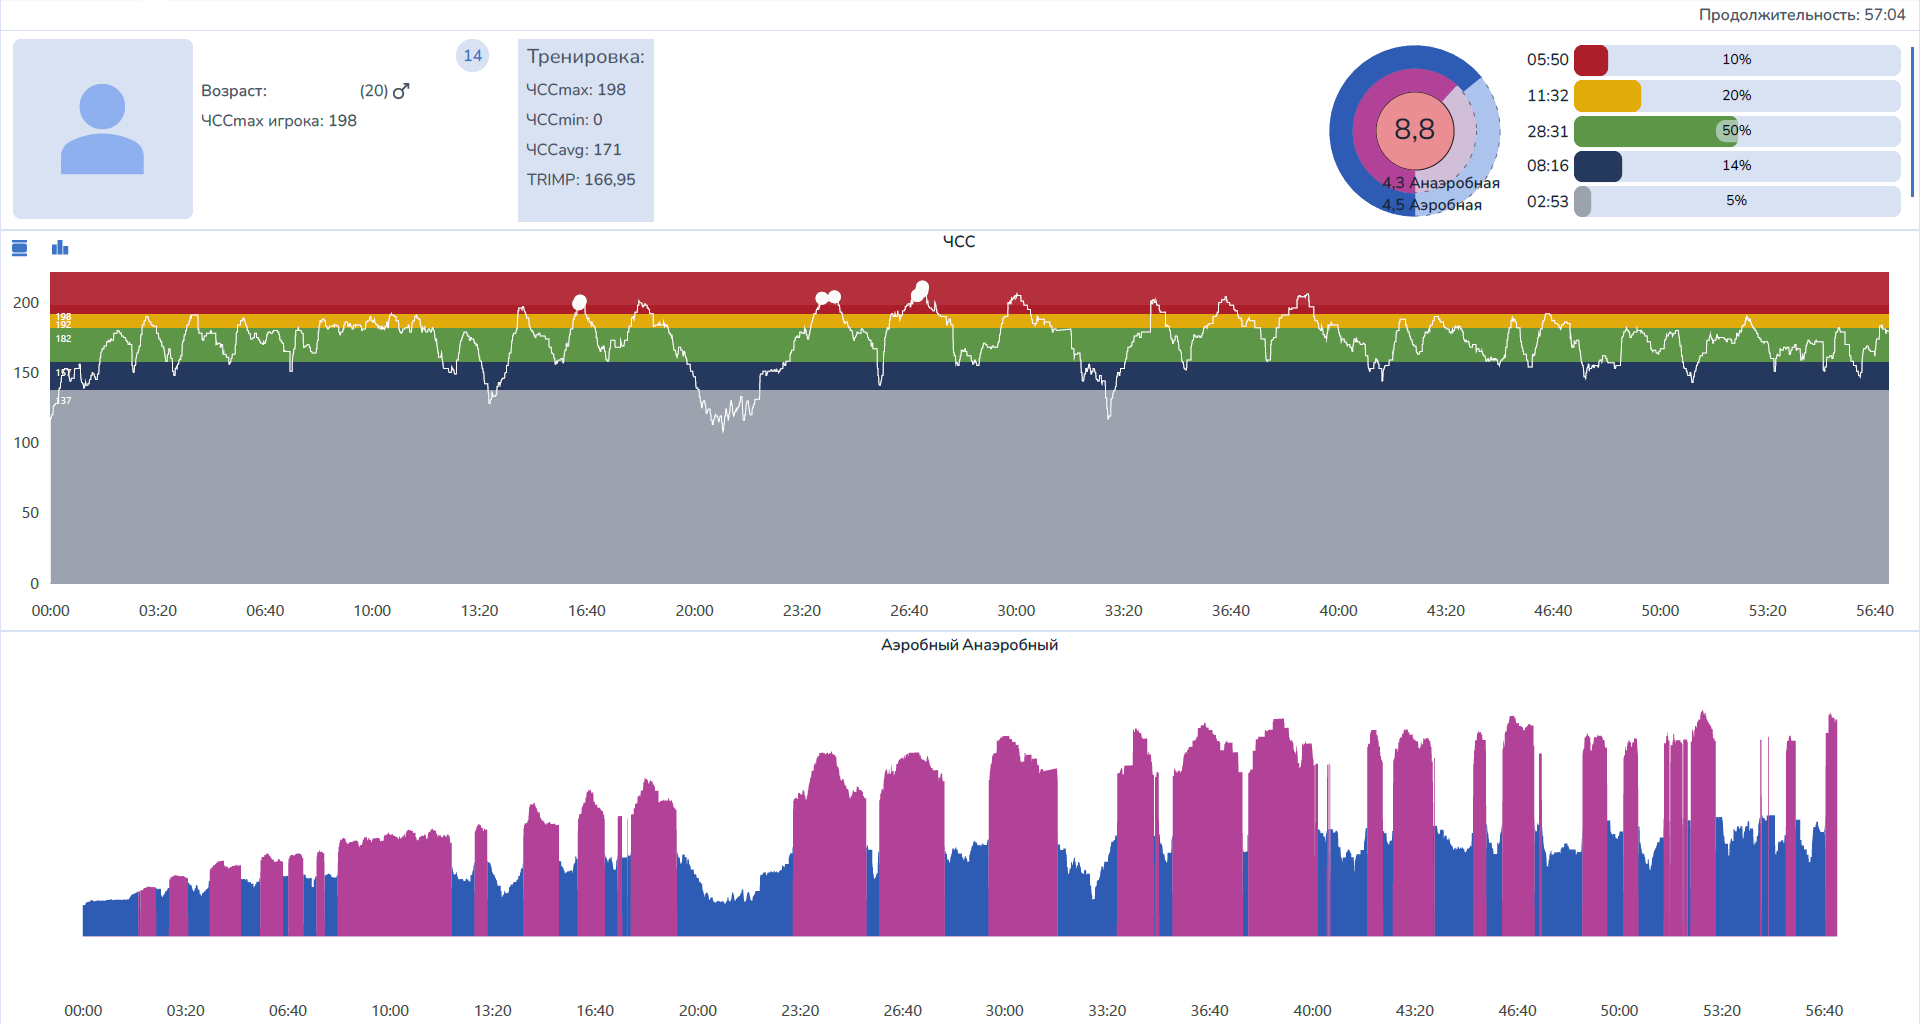The width and height of the screenshot is (1920, 1024).
Task: Click the stacked zones view icon
Action: (x=19, y=248)
